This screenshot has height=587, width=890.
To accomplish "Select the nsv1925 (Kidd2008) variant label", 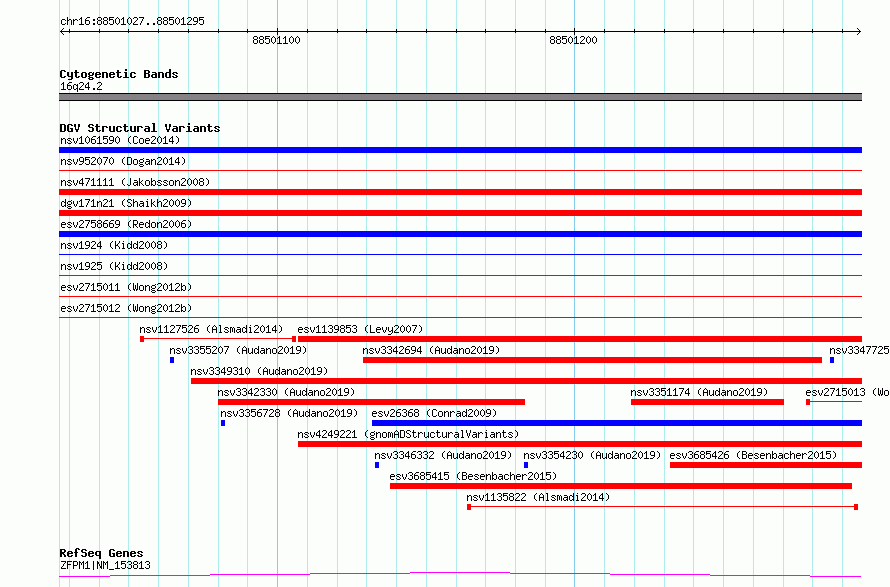I will click(114, 266).
